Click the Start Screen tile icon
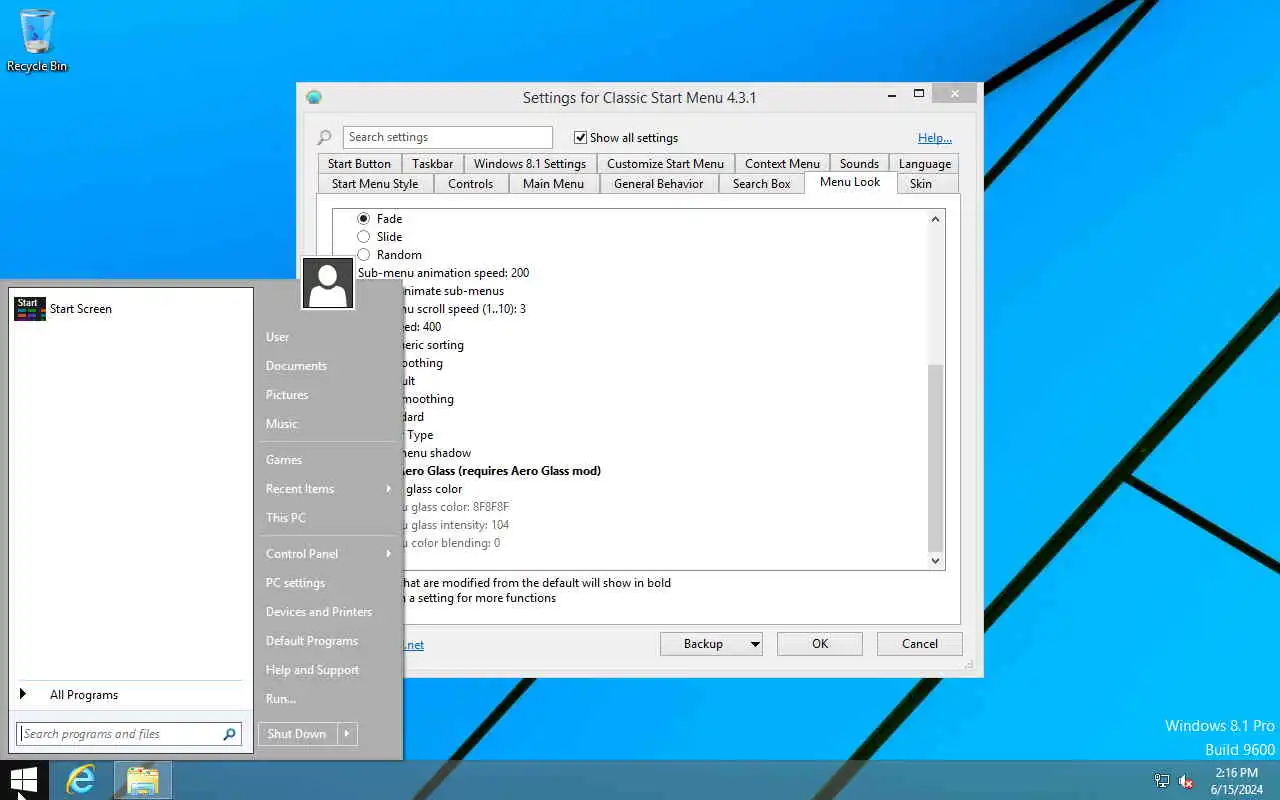The width and height of the screenshot is (1280, 800). tap(30, 308)
